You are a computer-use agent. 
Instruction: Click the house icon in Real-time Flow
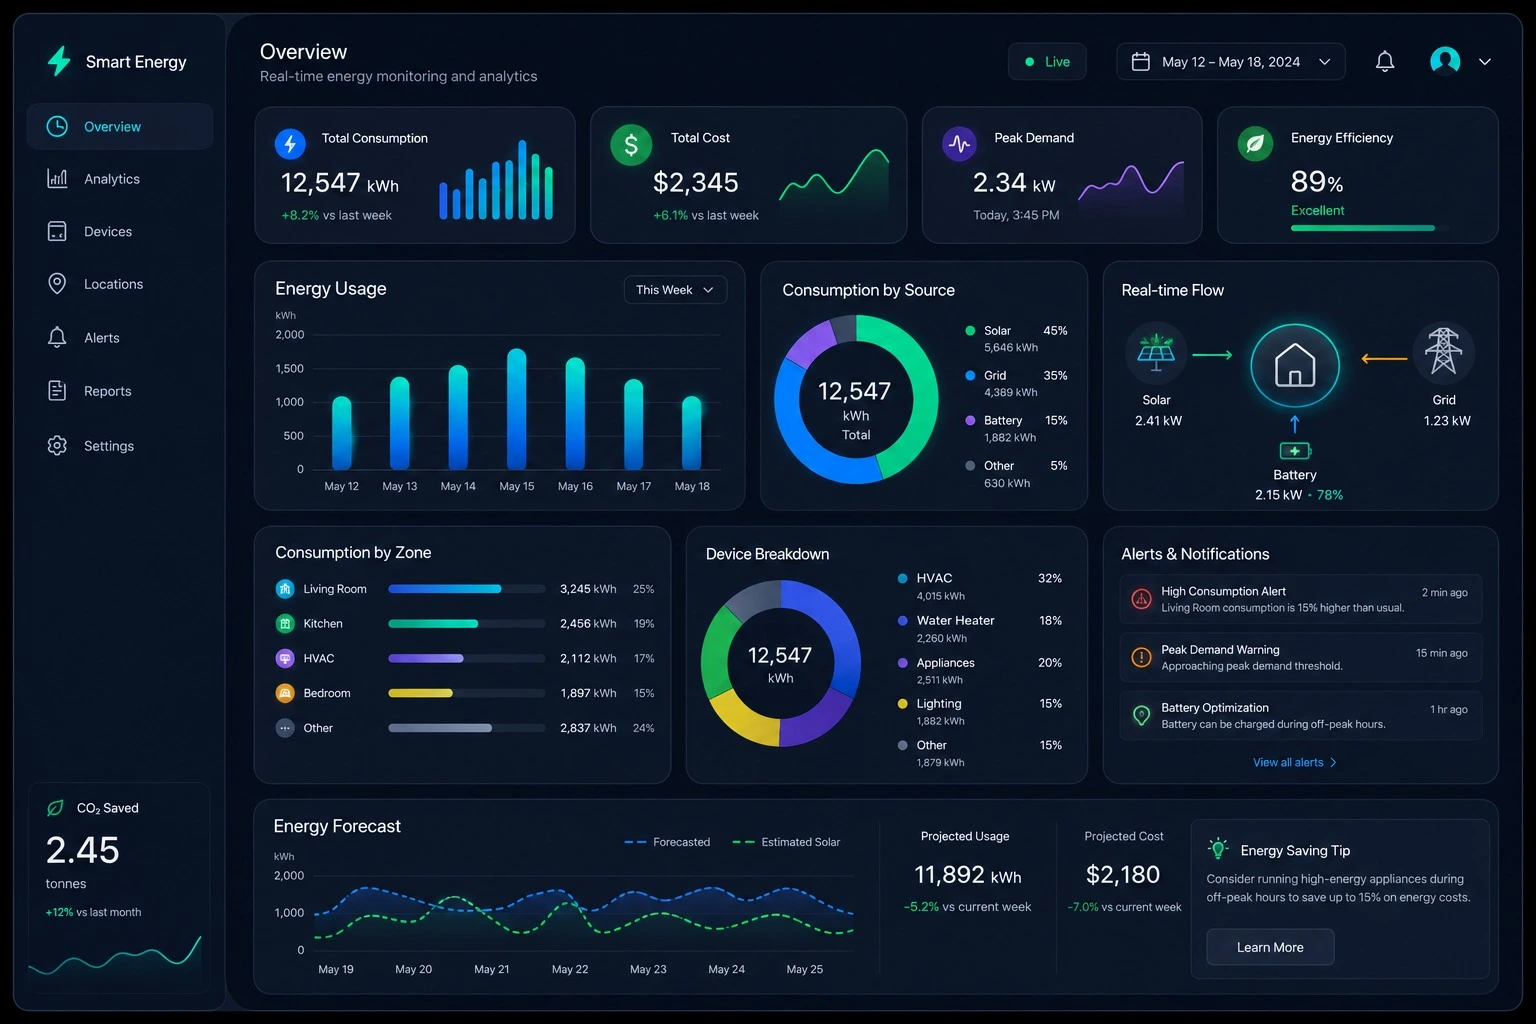tap(1295, 365)
